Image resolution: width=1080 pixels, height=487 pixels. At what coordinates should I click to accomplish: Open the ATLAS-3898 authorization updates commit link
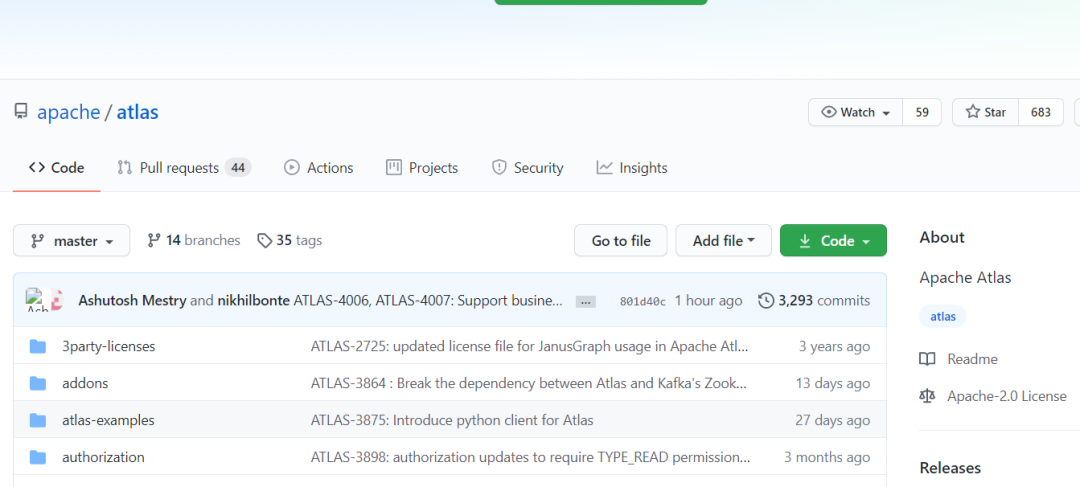(530, 457)
